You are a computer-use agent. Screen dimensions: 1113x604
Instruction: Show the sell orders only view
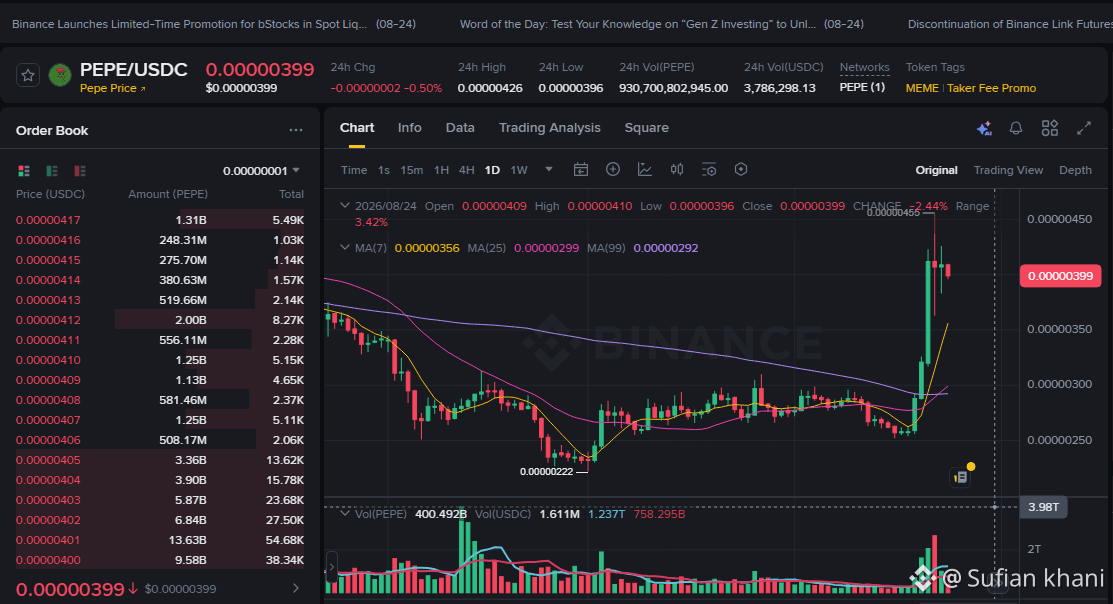click(80, 171)
